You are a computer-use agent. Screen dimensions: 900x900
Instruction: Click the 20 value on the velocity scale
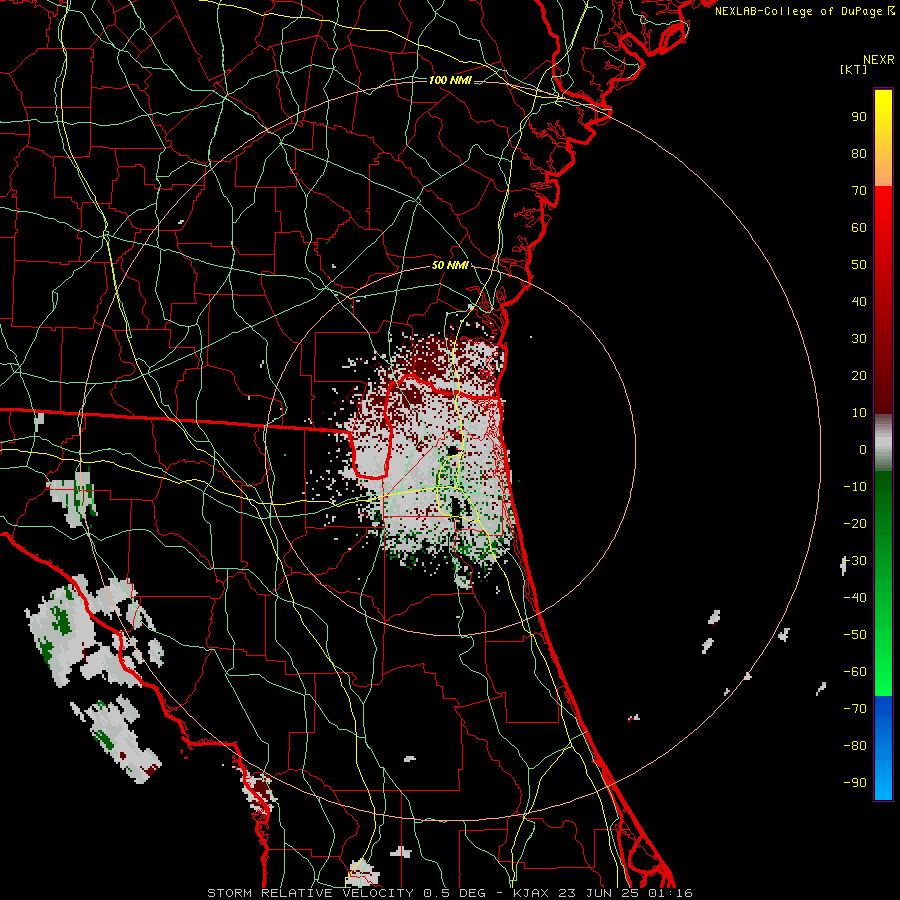click(x=859, y=376)
